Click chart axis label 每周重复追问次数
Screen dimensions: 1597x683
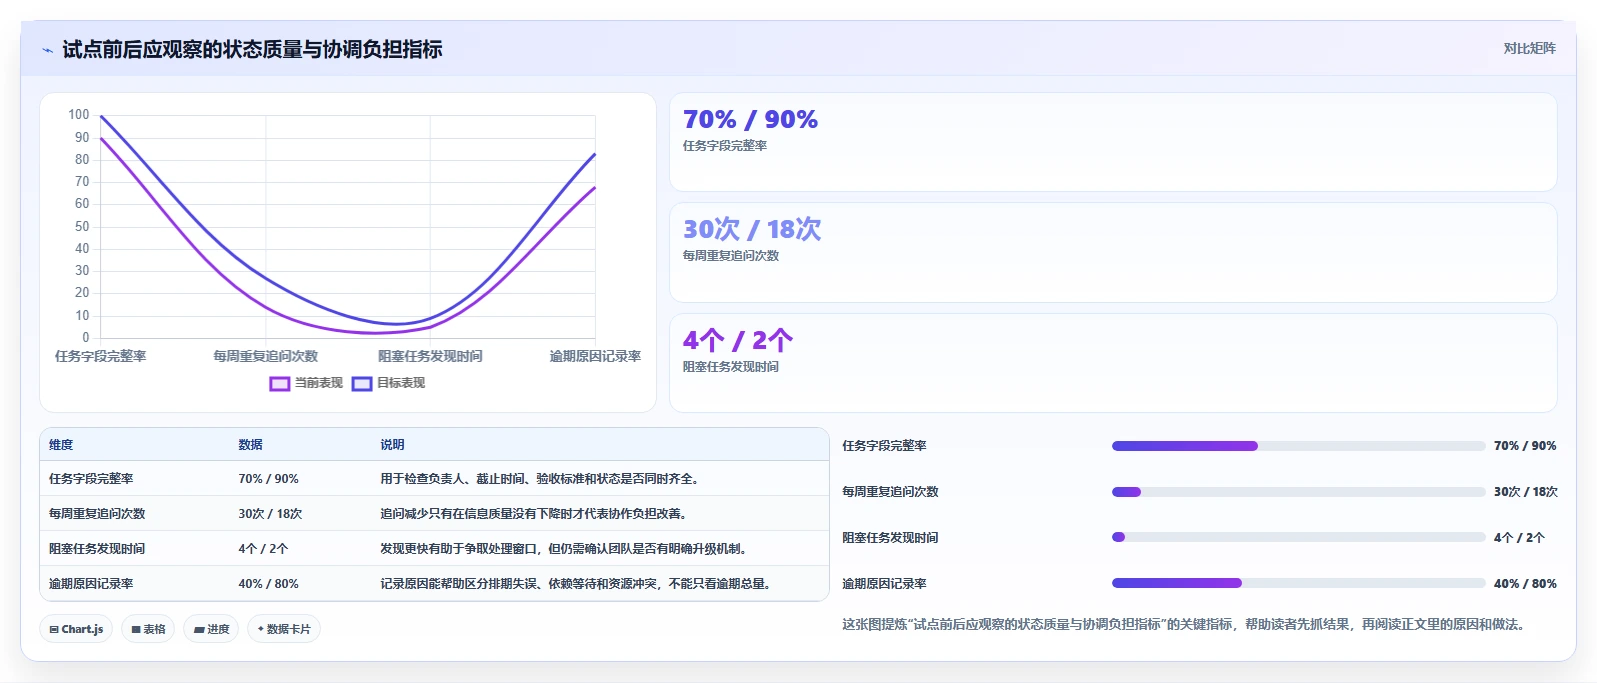[265, 356]
